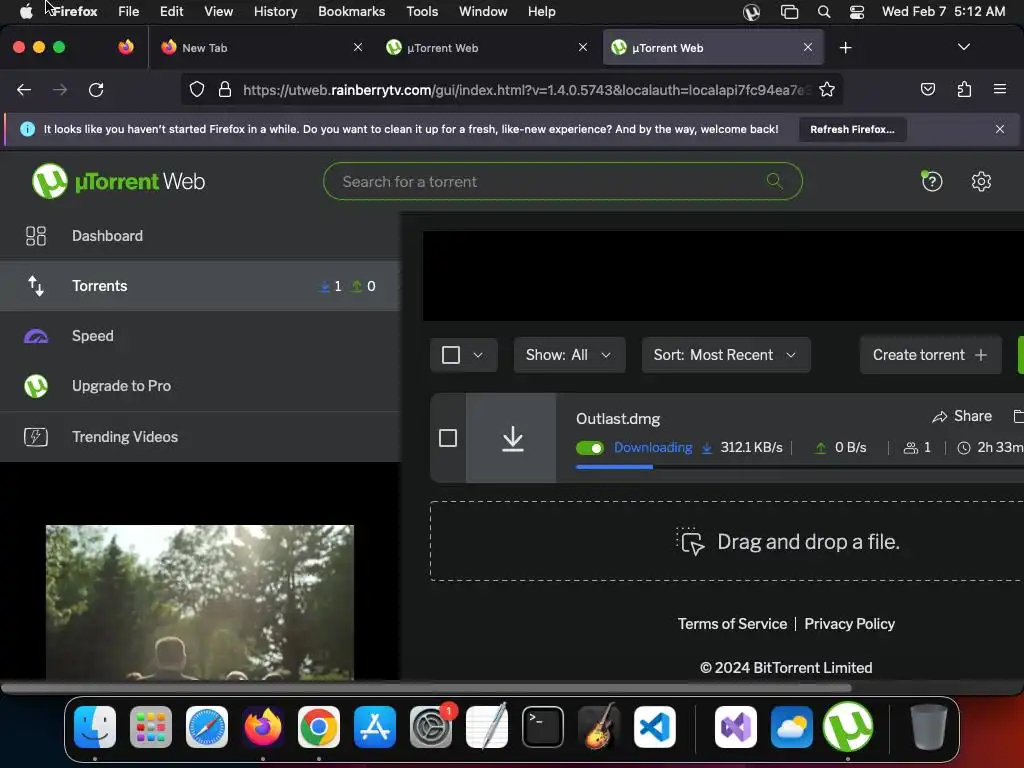This screenshot has height=768, width=1024.
Task: Open the list all tabs chevron
Action: [x=963, y=47]
